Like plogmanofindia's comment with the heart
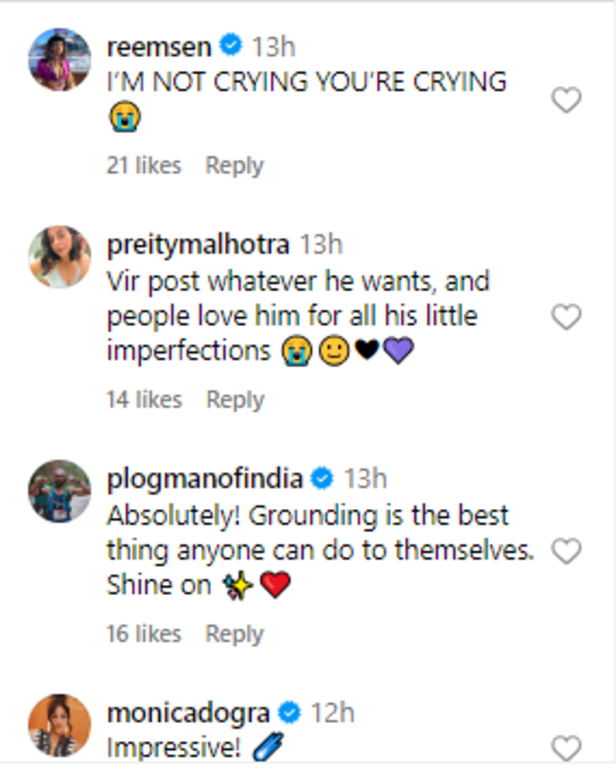This screenshot has width=616, height=770. click(x=566, y=551)
